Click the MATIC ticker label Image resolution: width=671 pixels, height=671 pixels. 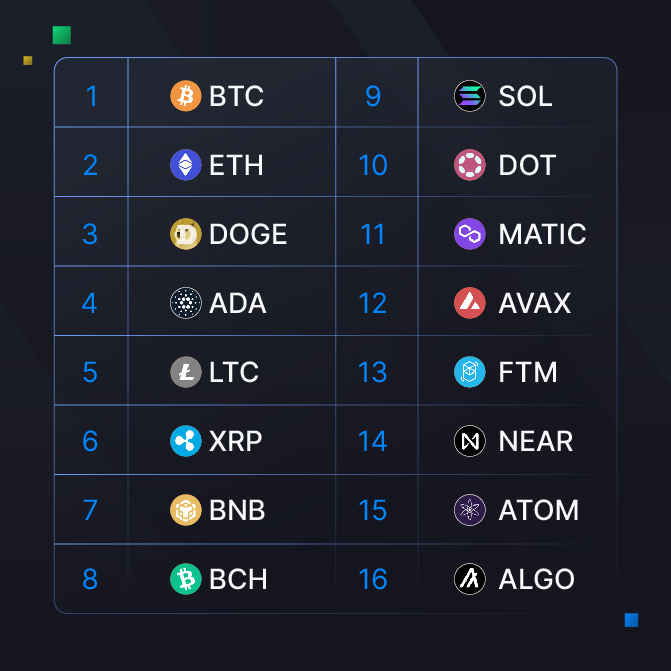[x=542, y=234]
